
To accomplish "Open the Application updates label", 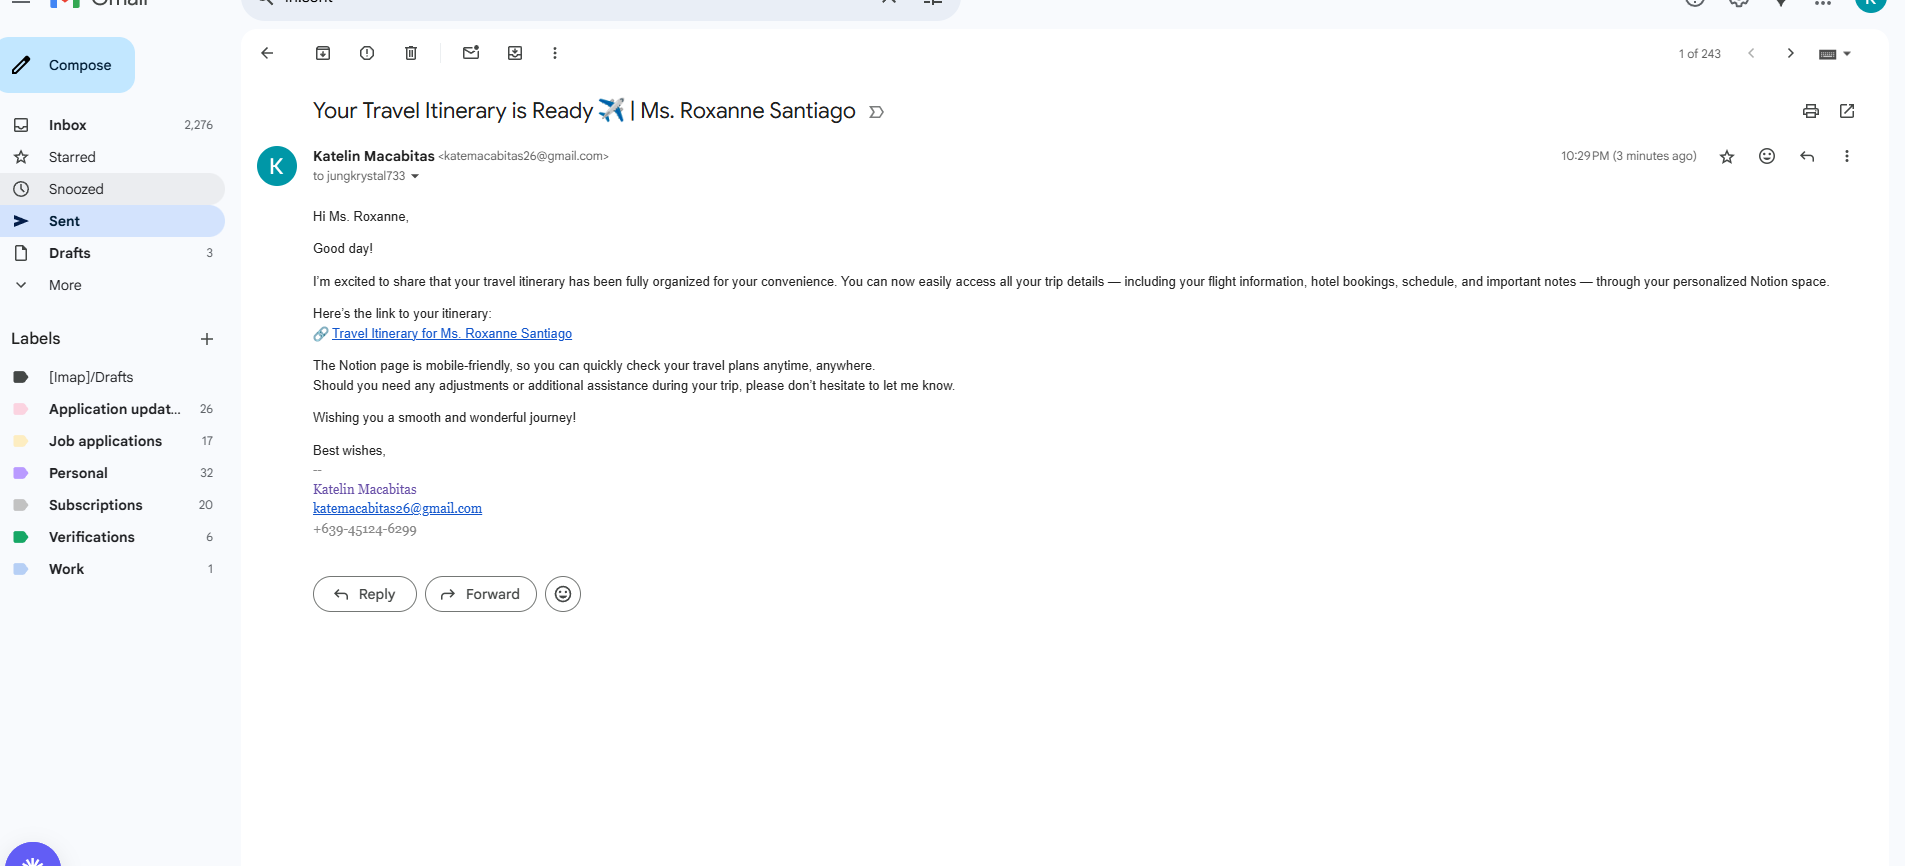I will 112,409.
